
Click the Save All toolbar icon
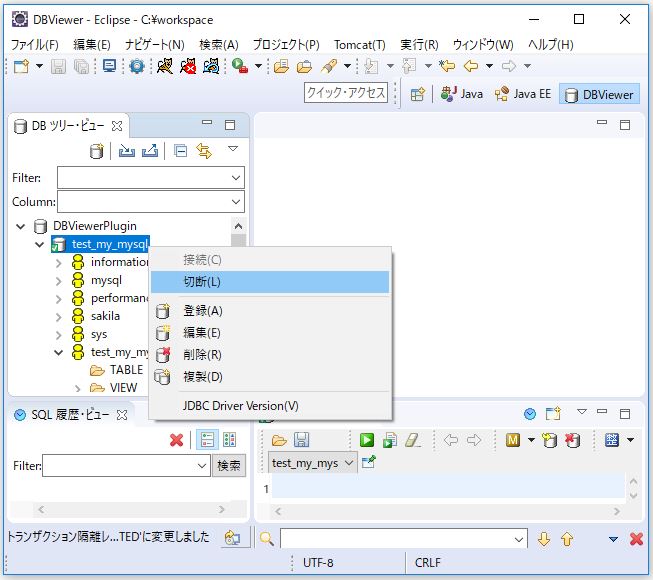click(81, 66)
